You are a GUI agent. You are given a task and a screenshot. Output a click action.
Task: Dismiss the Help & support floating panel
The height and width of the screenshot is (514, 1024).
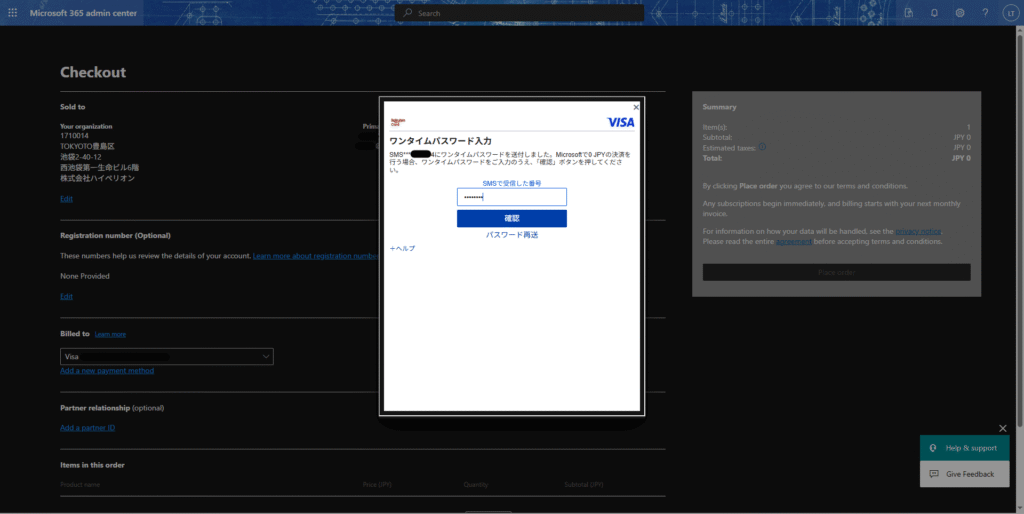point(1003,429)
